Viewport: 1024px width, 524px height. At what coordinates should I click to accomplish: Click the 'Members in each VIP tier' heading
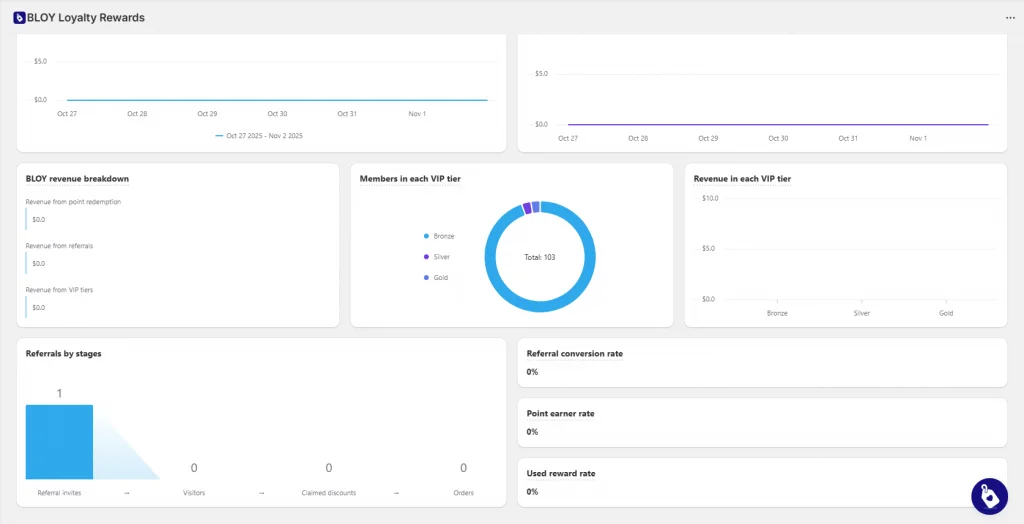[x=410, y=178]
